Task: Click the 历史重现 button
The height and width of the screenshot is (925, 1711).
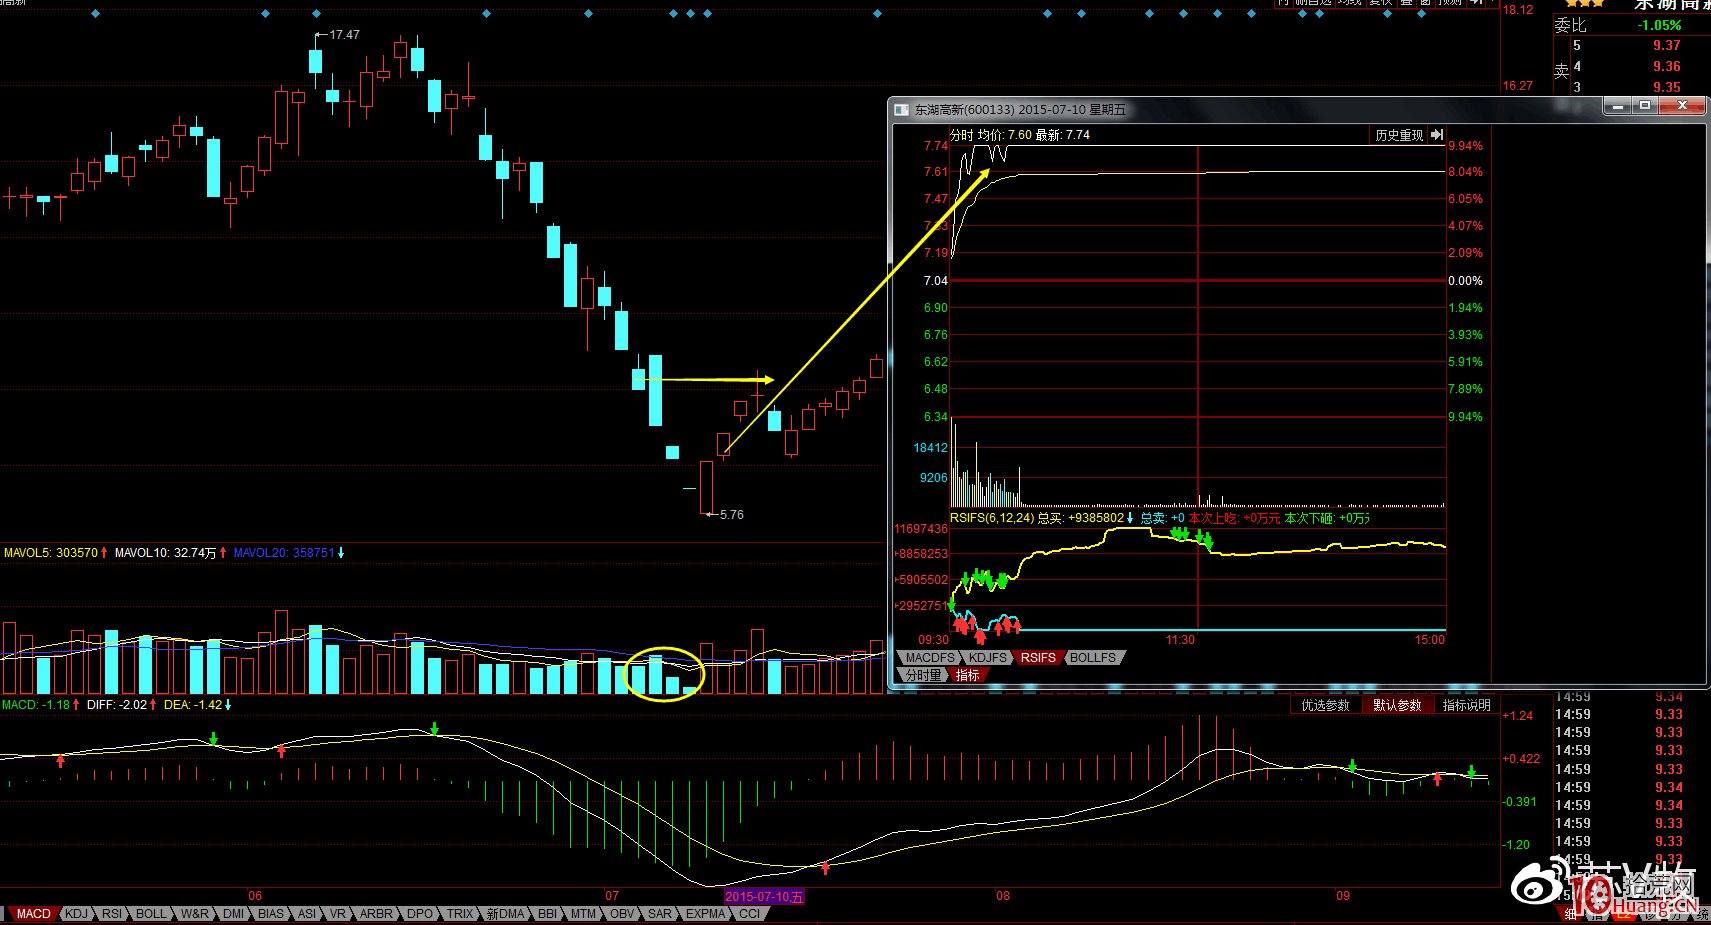Action: point(1399,135)
